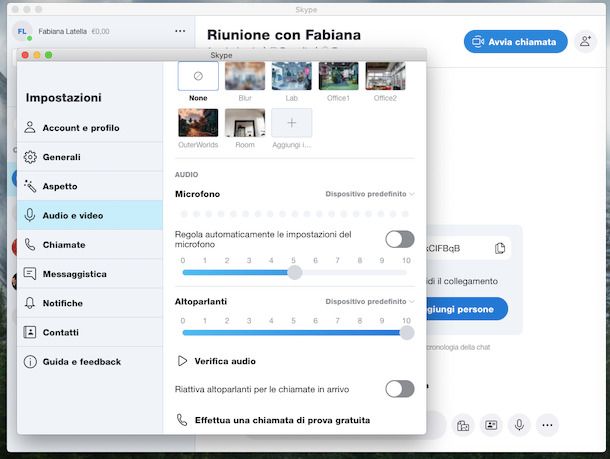This screenshot has height=459, width=610.
Task: Open Messaggistica settings section
Action: click(x=90, y=273)
